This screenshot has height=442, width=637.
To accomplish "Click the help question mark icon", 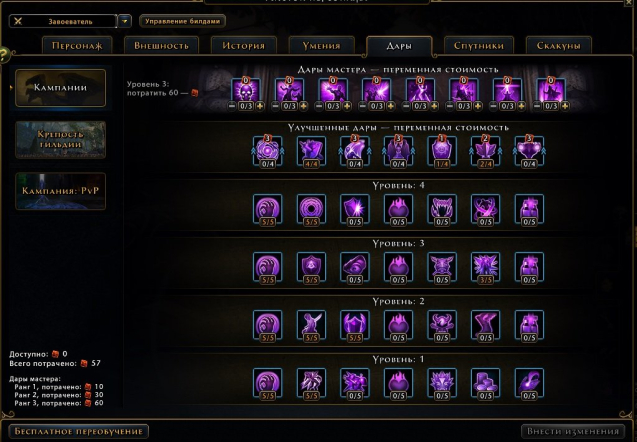I will point(4,54).
